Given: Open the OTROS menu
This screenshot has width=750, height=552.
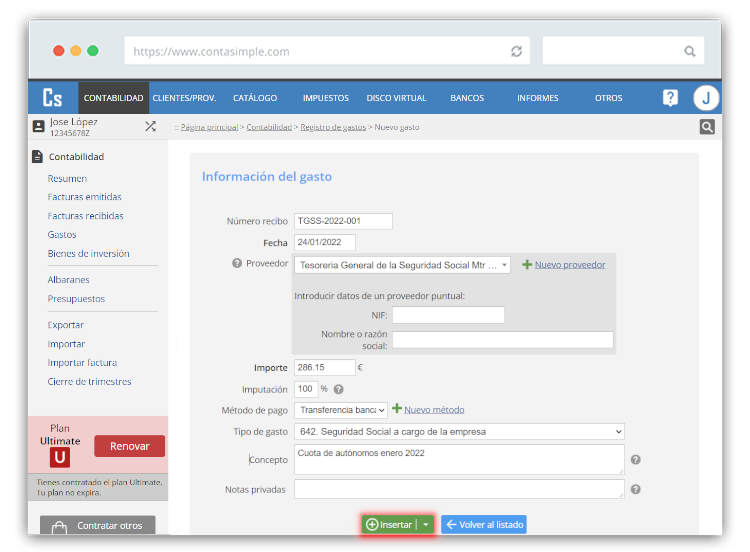Looking at the screenshot, I should pyautogui.click(x=608, y=98).
